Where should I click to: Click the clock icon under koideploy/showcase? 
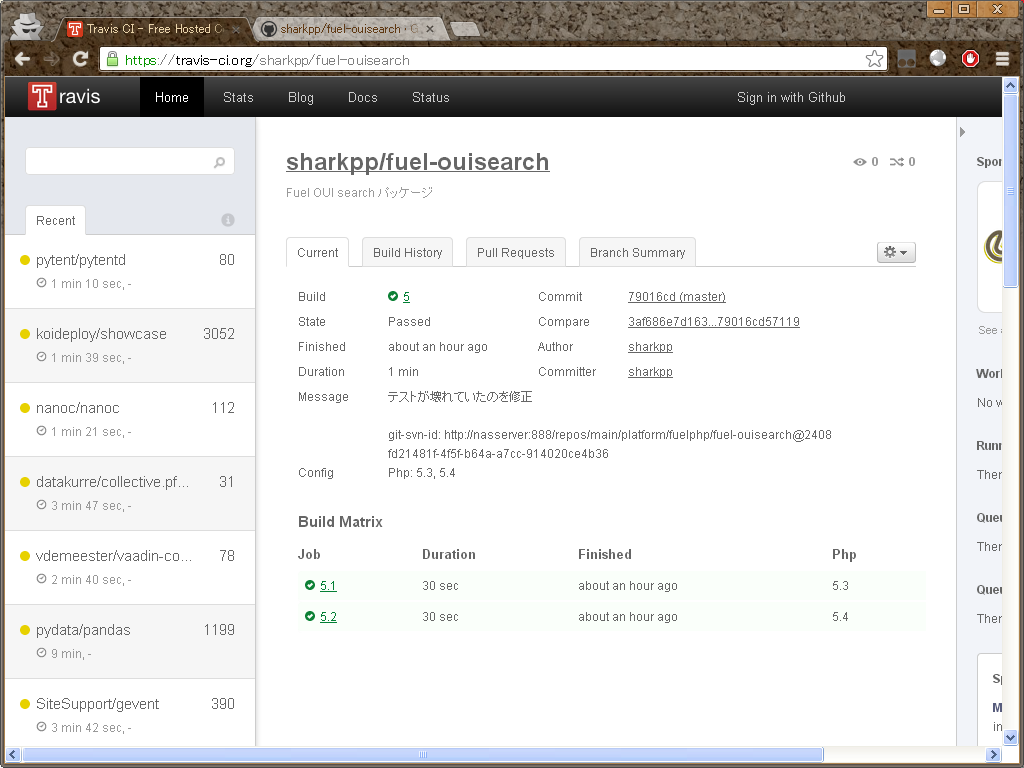(x=41, y=357)
